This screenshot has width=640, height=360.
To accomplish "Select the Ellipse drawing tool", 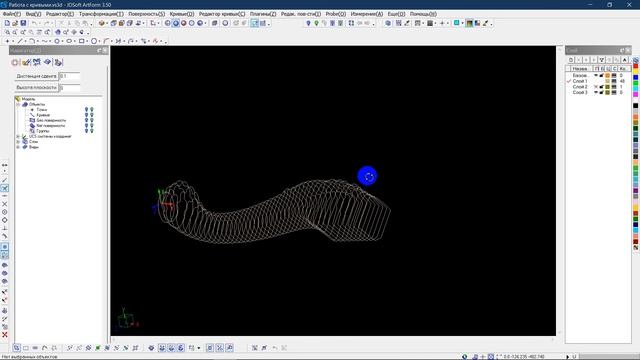I will [x=69, y=41].
